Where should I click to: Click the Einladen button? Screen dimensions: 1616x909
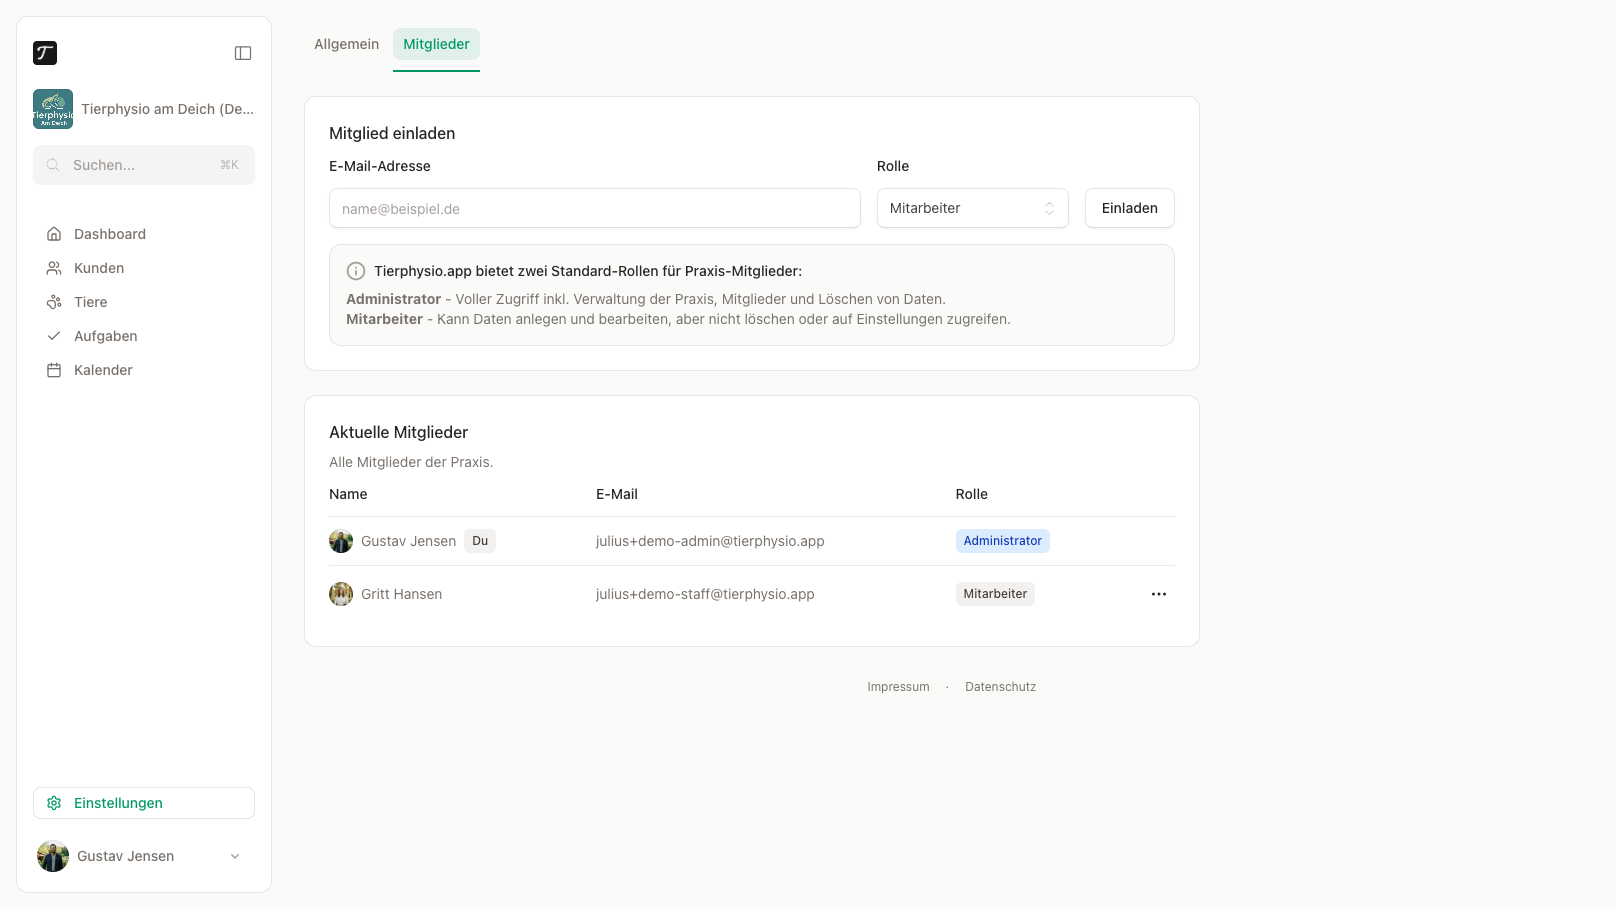coord(1130,208)
